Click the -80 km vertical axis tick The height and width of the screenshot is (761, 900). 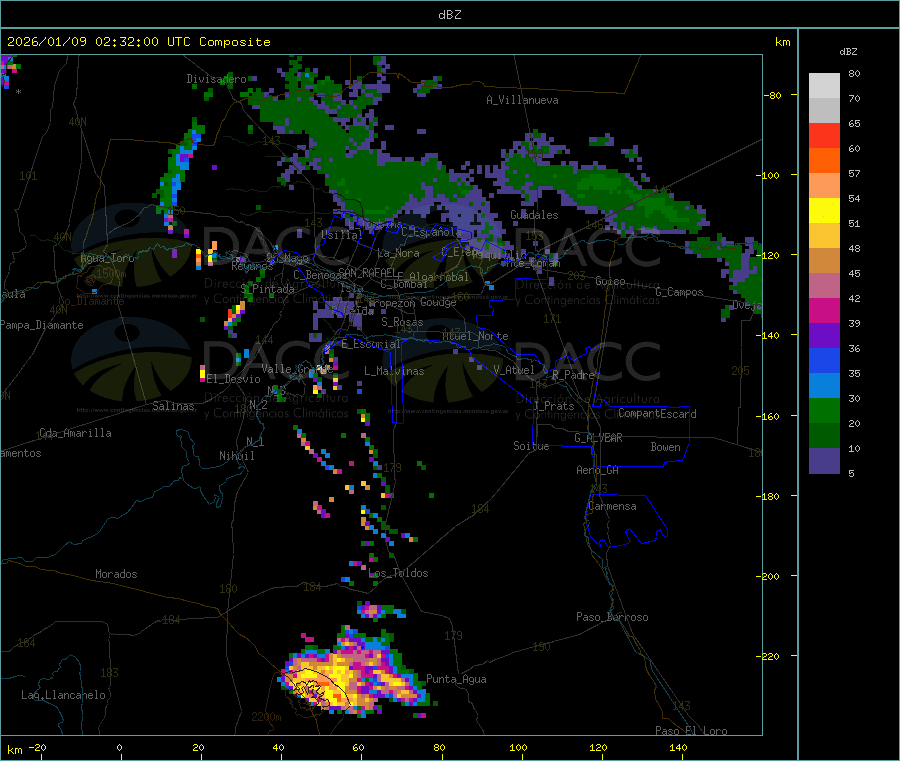click(773, 95)
